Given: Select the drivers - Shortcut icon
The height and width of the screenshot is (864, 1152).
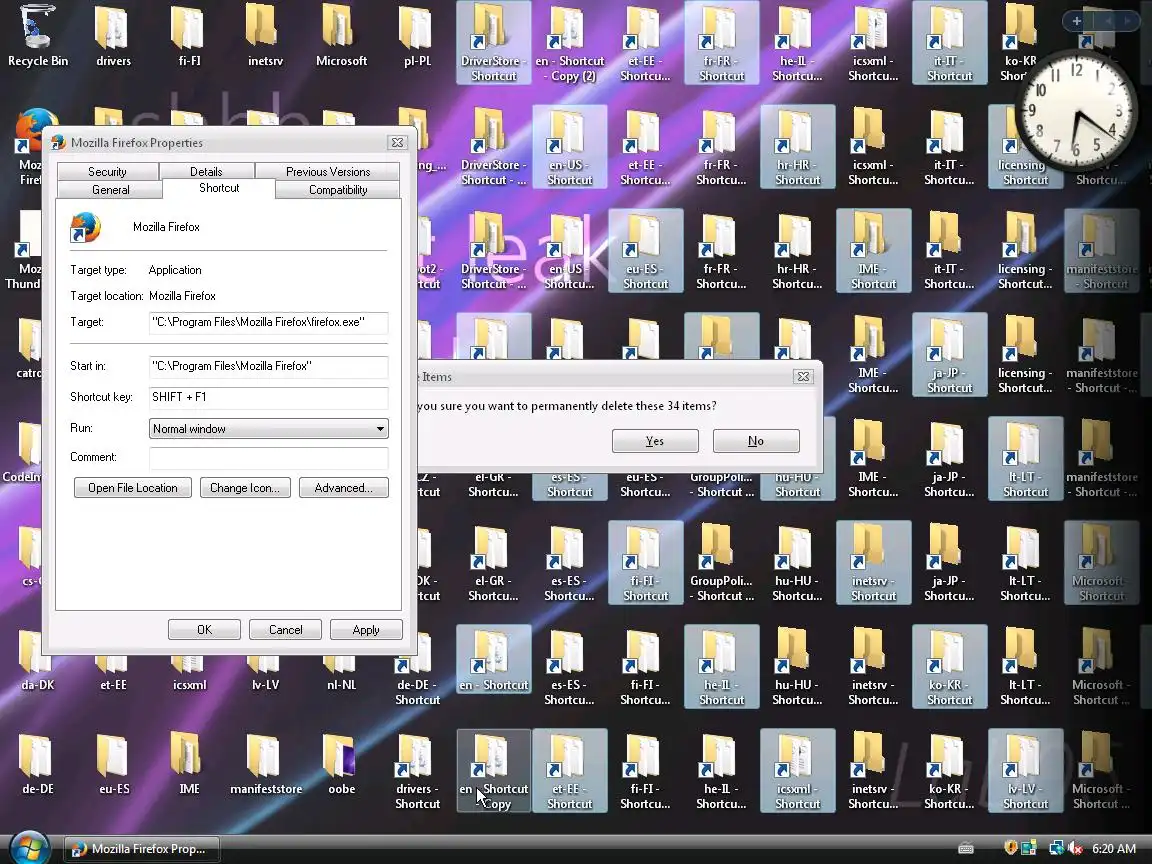Looking at the screenshot, I should [x=417, y=771].
